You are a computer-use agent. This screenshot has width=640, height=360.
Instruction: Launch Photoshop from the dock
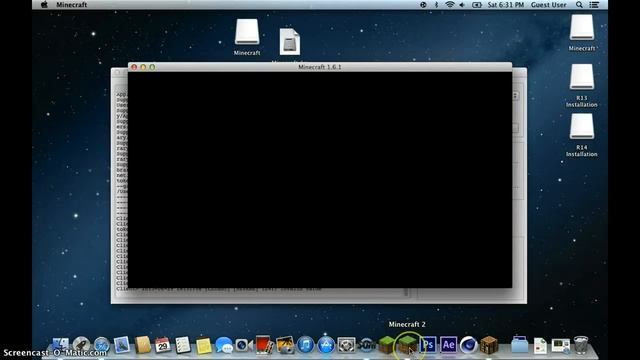tap(428, 345)
